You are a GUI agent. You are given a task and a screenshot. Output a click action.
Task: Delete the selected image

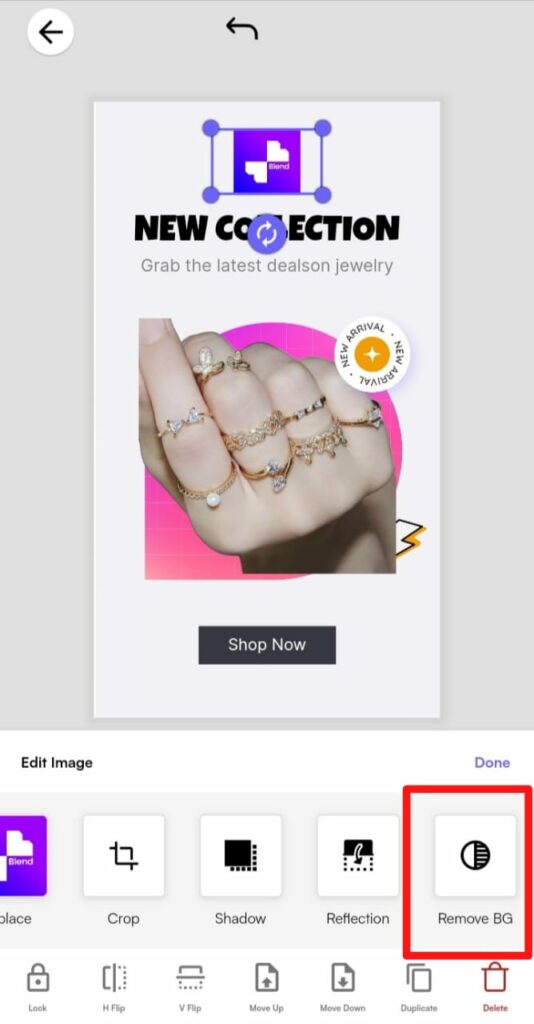click(495, 987)
